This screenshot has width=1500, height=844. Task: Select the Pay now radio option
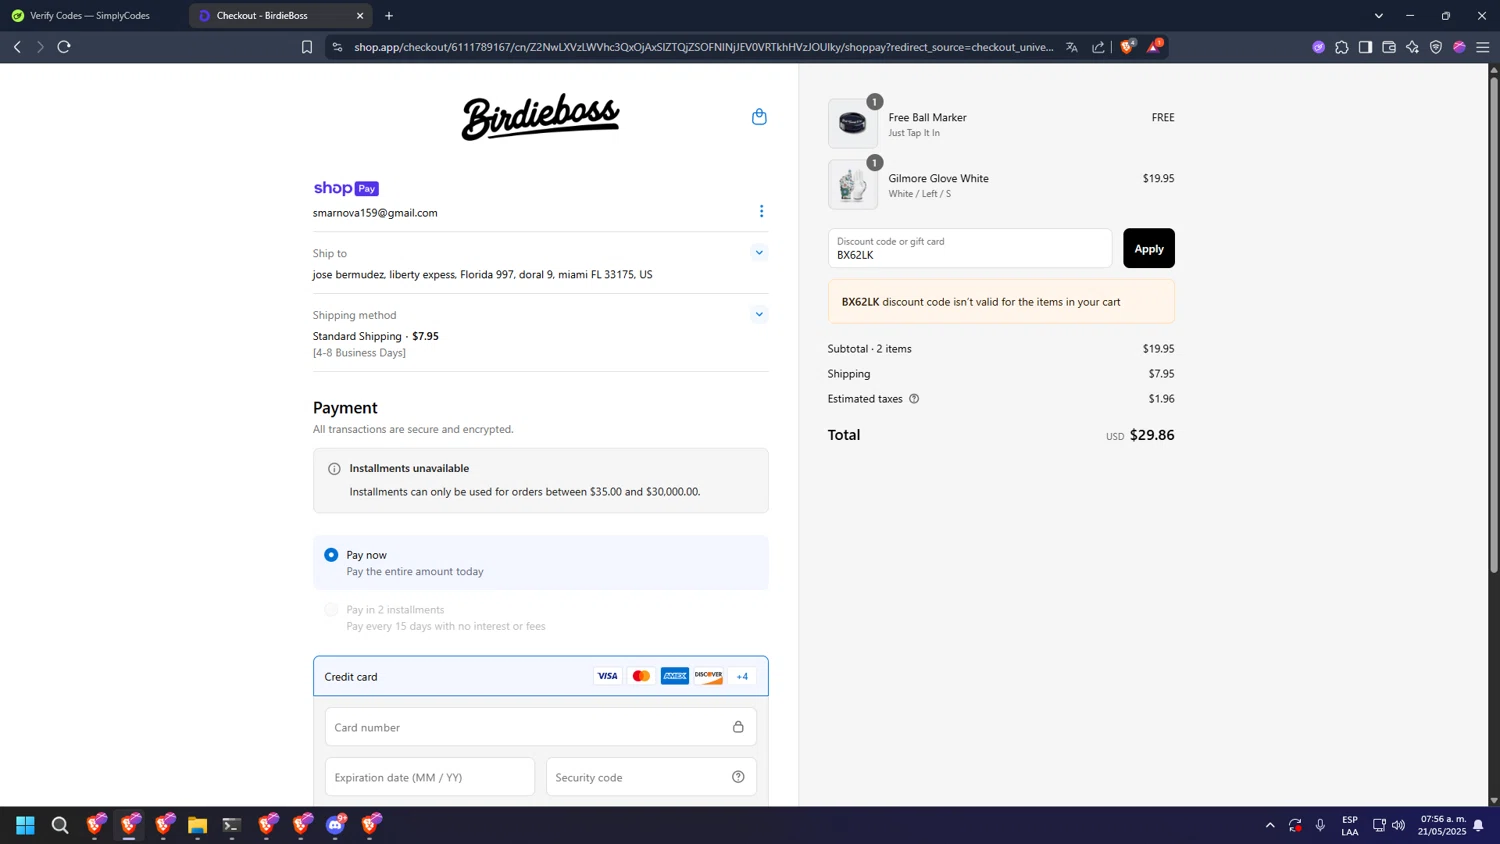click(331, 555)
